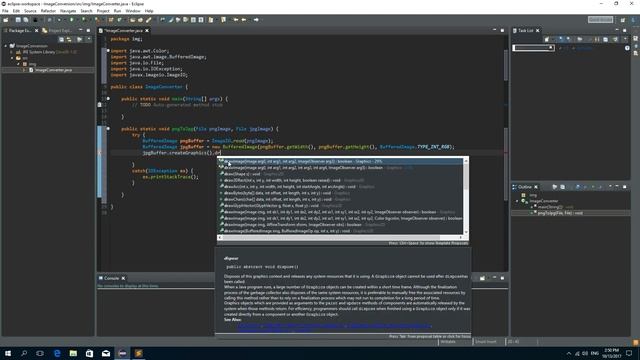This screenshot has height=360, width=640.
Task: Click the Open Console icon in Console panel
Action: pyautogui.click(x=482, y=278)
